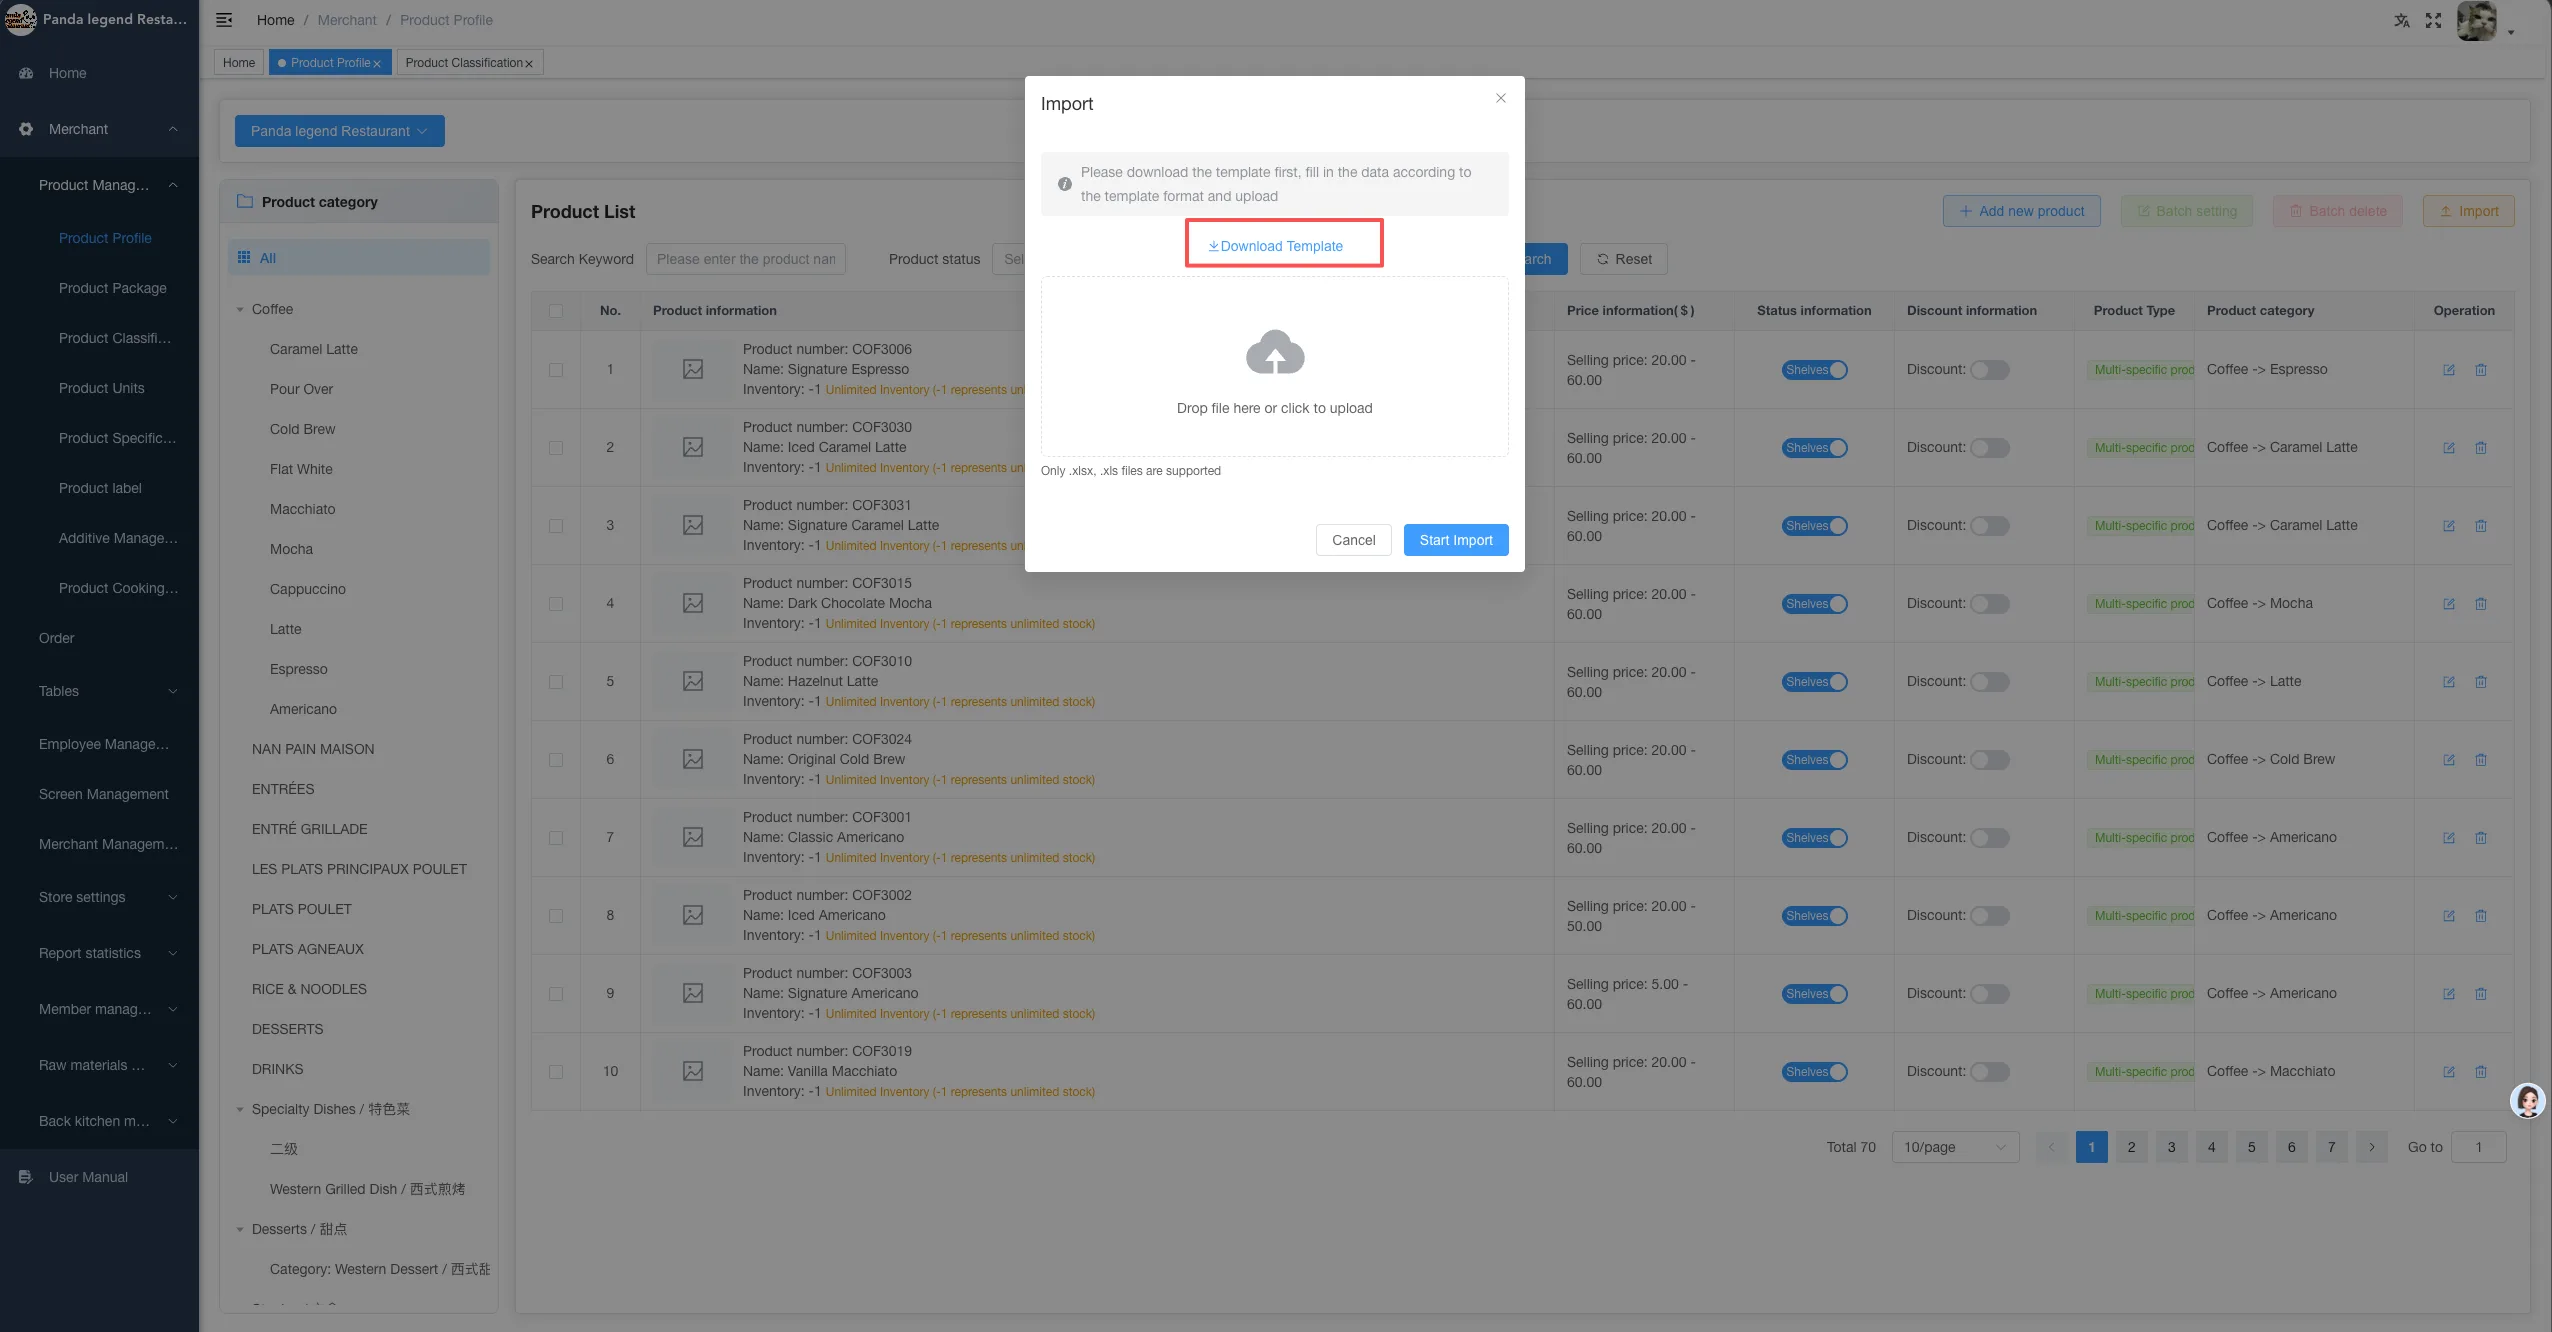This screenshot has width=2552, height=1332.
Task: Click the cloud upload icon in Import dialog
Action: click(1275, 352)
